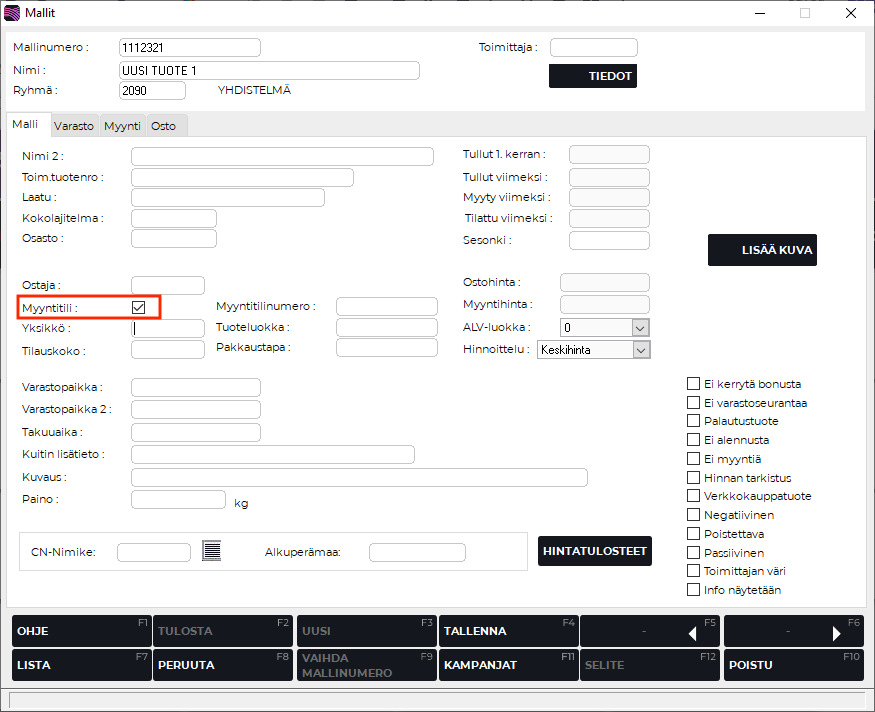Click the Kuvaus input field

tap(359, 477)
